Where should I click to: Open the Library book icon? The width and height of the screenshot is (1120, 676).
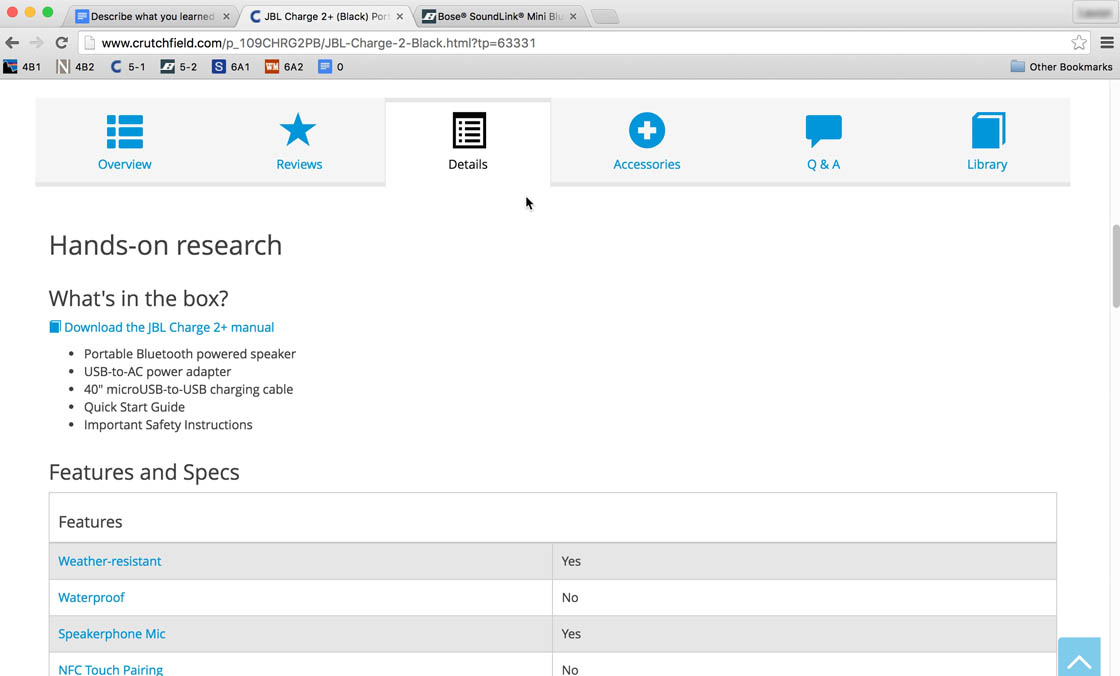point(987,131)
